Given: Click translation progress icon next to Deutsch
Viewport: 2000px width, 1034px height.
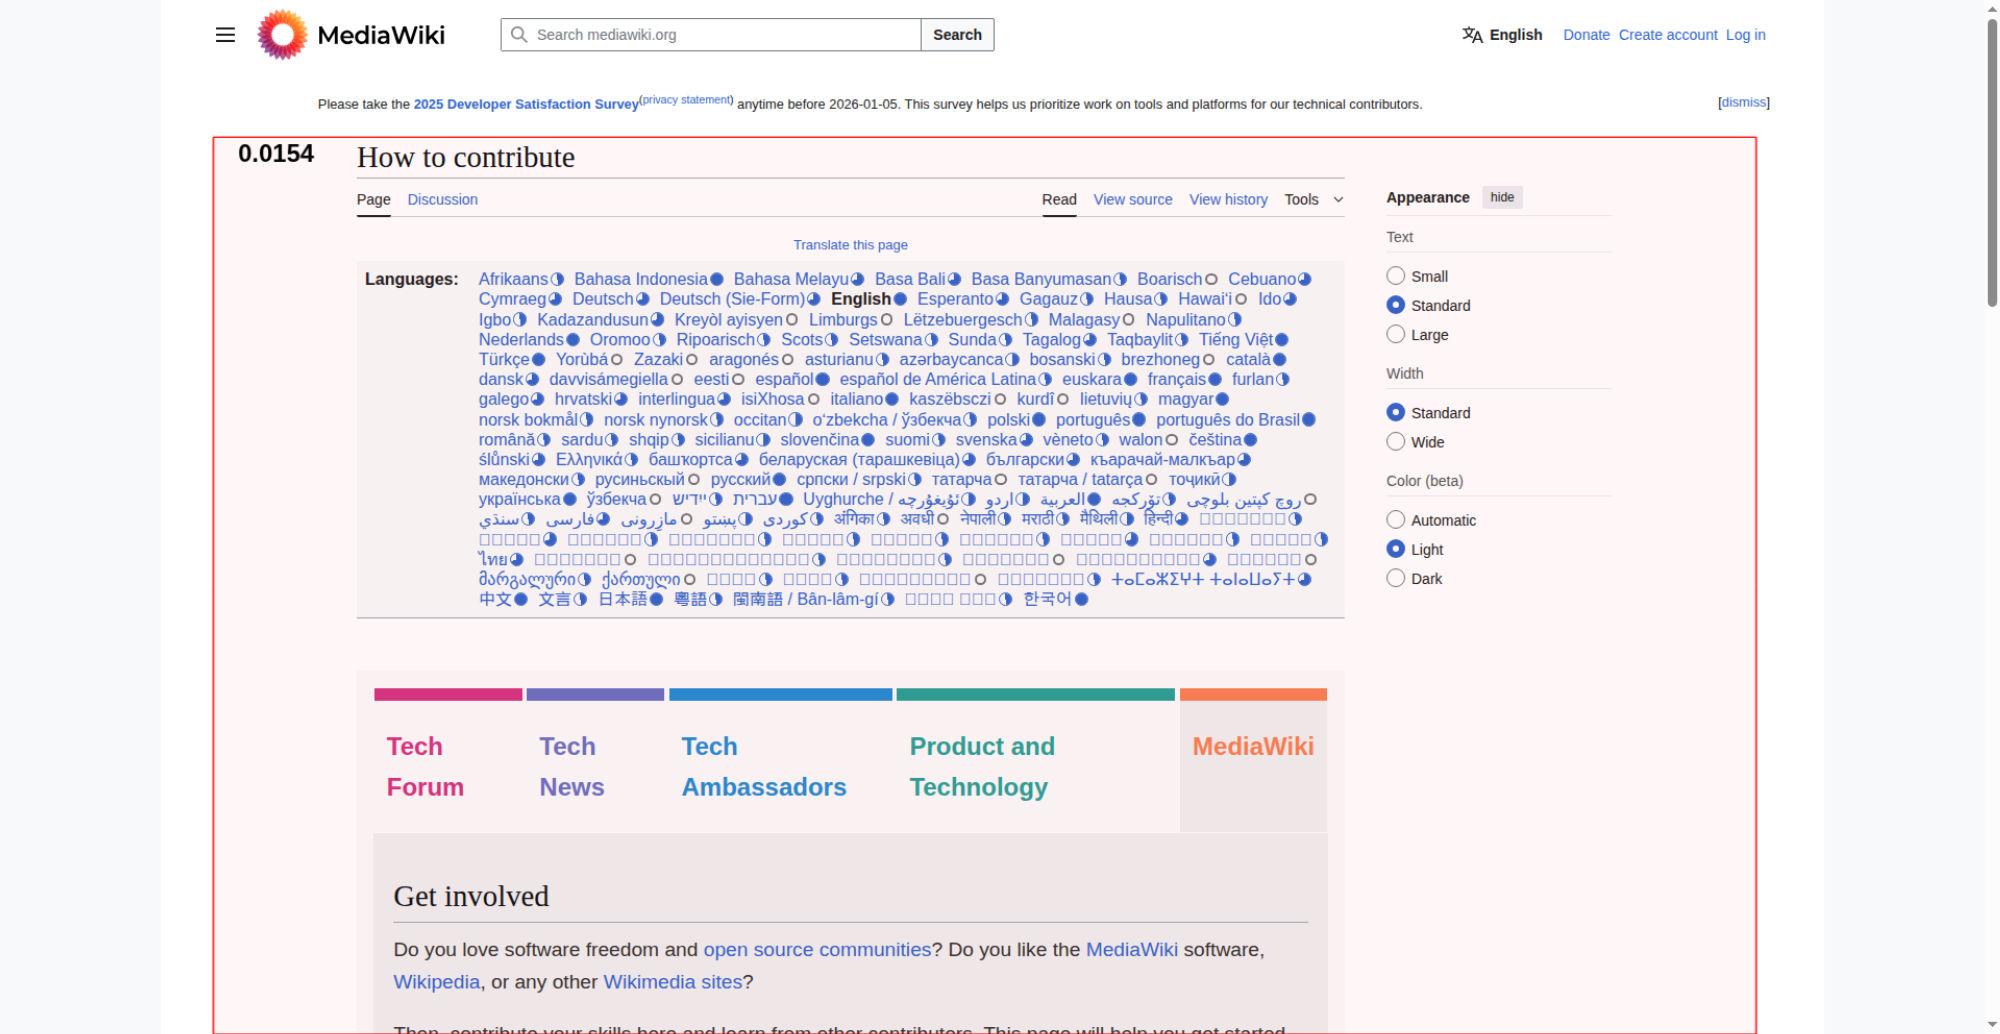Looking at the screenshot, I should 643,299.
